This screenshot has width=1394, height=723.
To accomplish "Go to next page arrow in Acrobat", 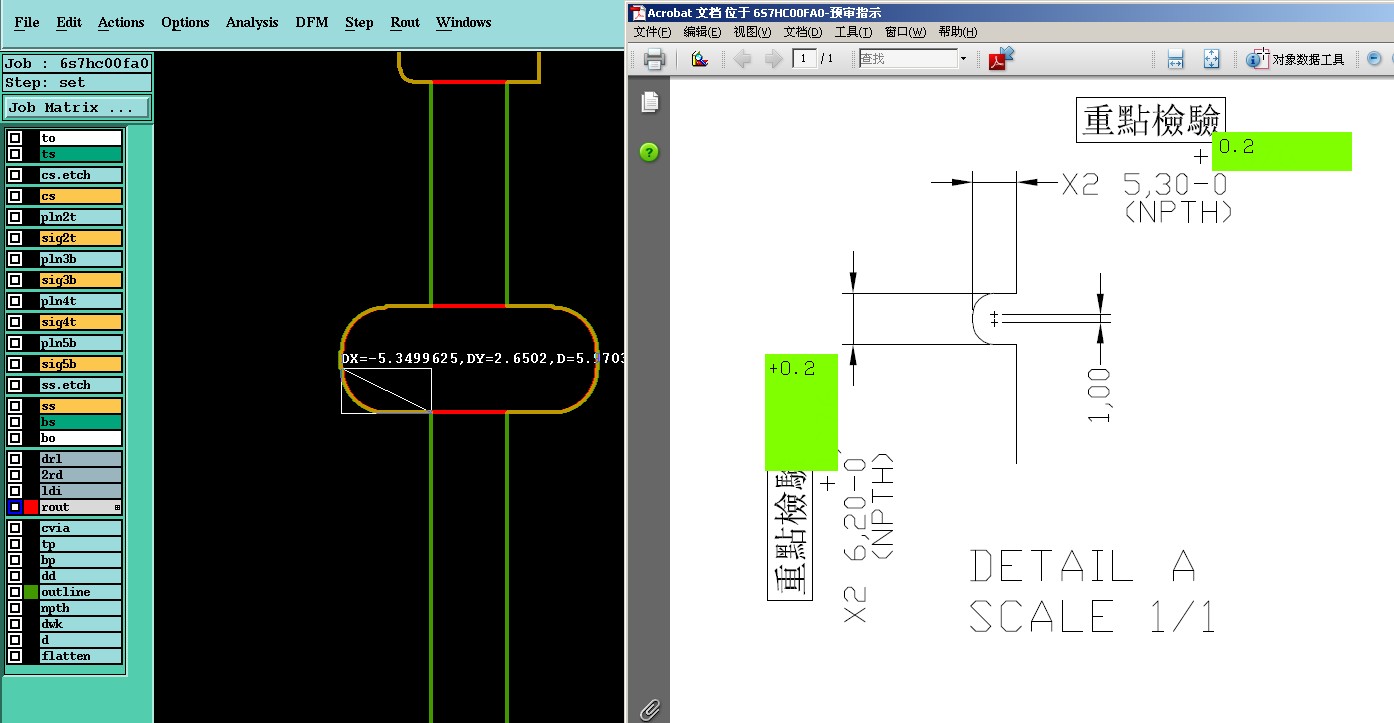I will click(x=772, y=59).
